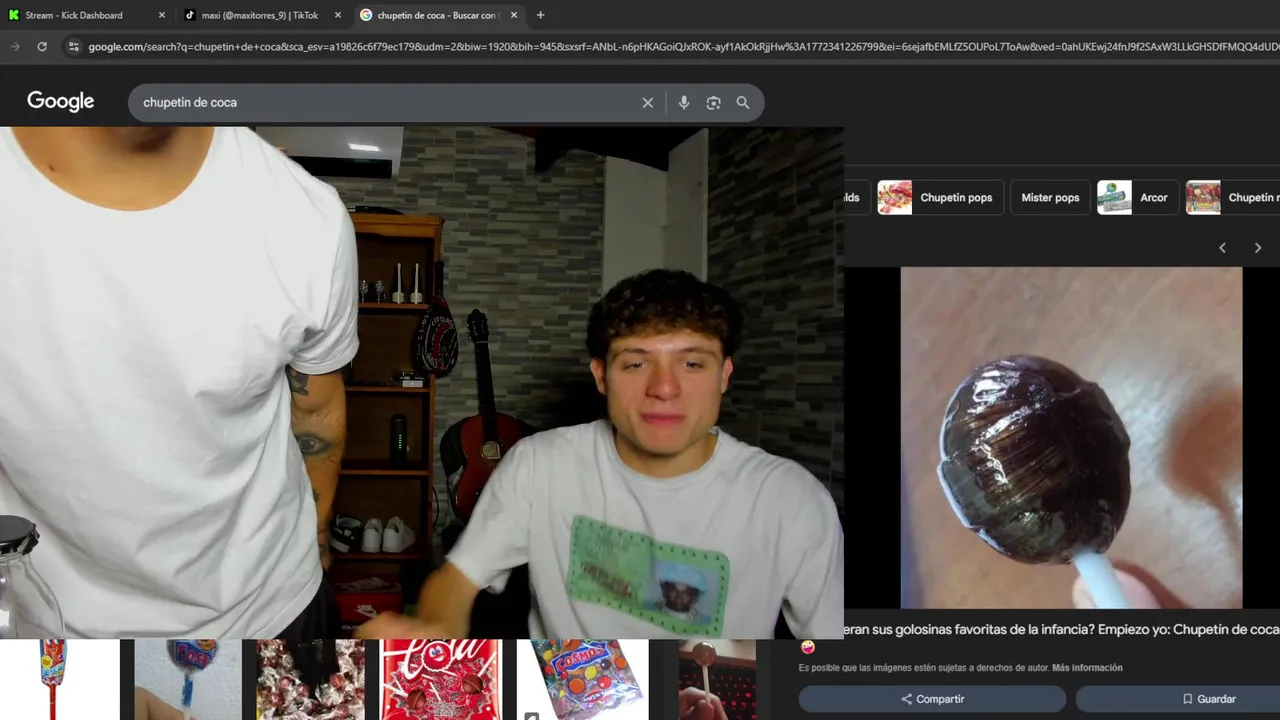Open the Google logo homepage link
1280x720 pixels.
[x=61, y=101]
